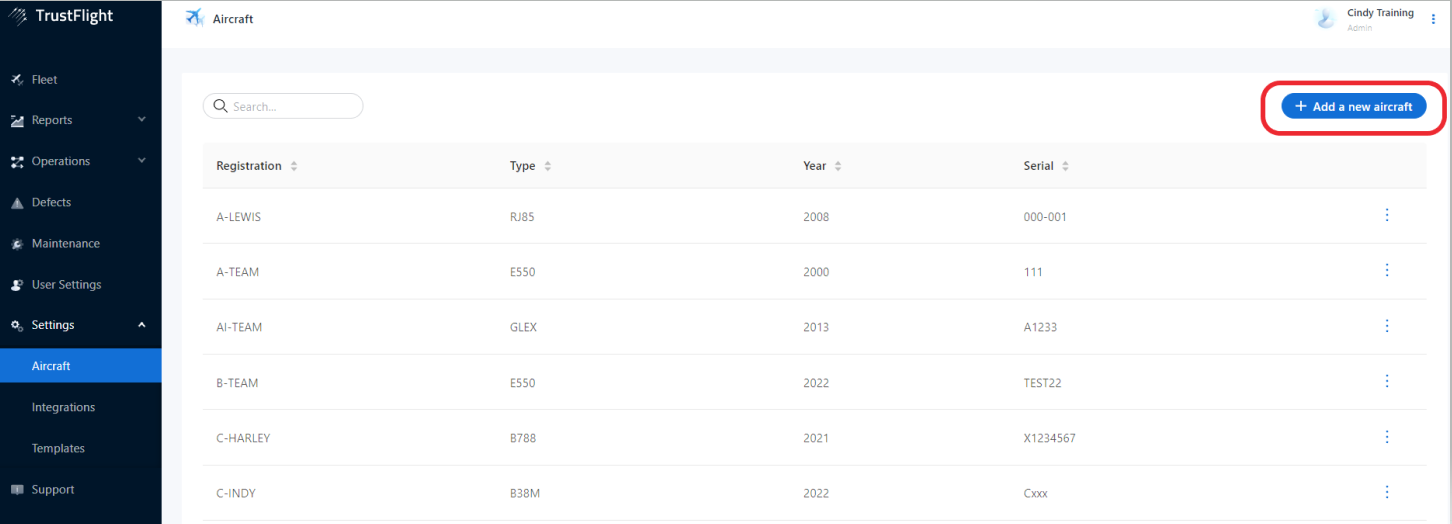Sort aircraft by Serial column arrows
Image resolution: width=1452 pixels, height=524 pixels.
pyautogui.click(x=1065, y=166)
